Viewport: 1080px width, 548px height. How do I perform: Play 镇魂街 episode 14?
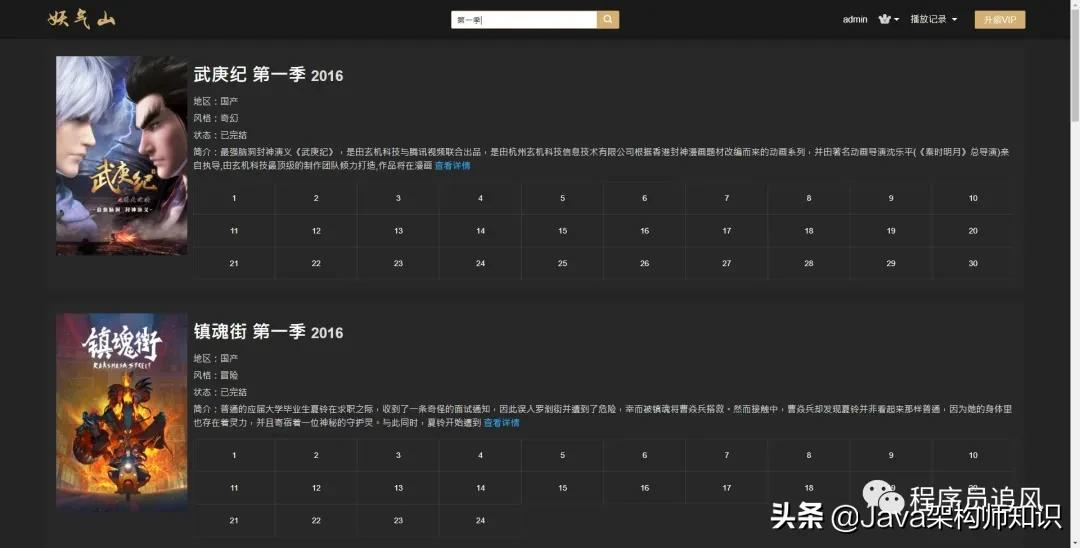pos(480,487)
